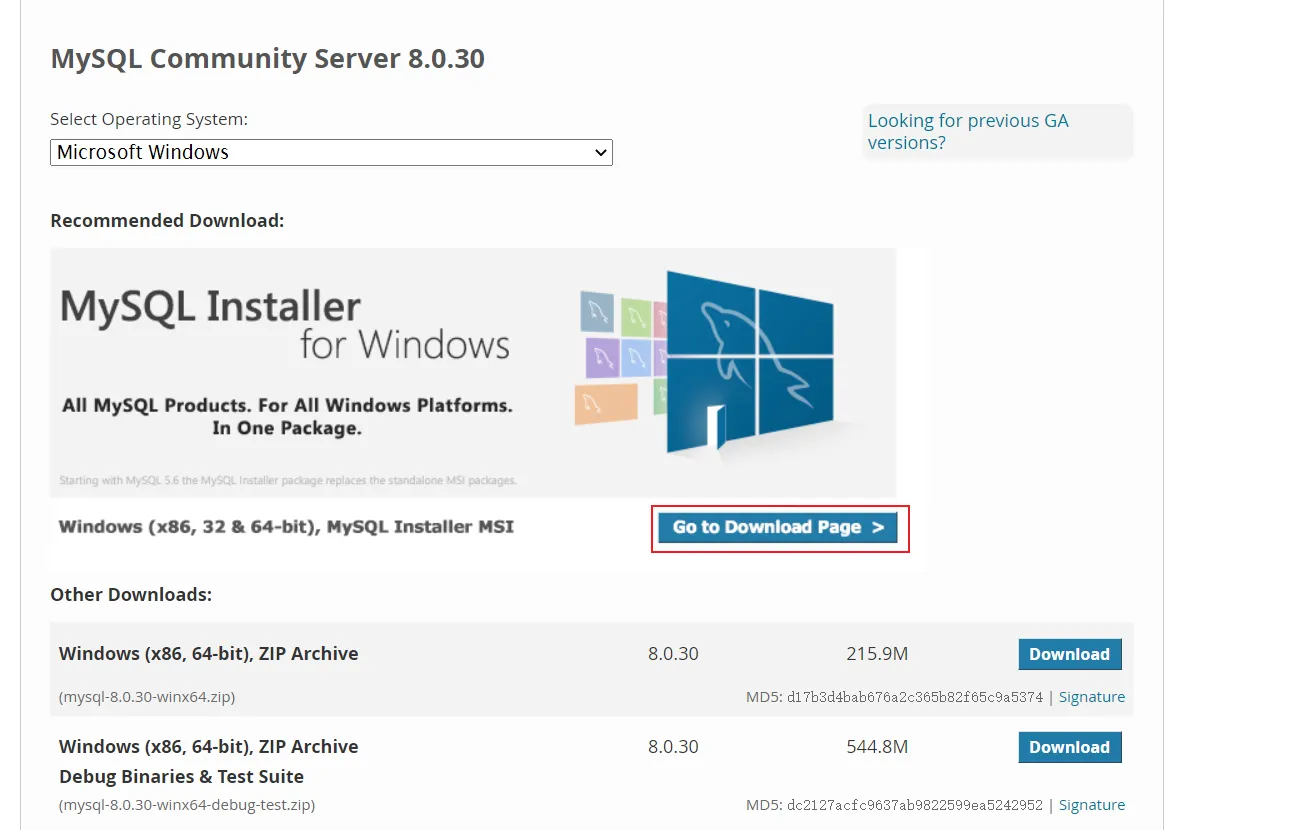The width and height of the screenshot is (1297, 830).
Task: Click Windows (x86, 32 & 64-bit), MySQL Installer MSI text
Action: [286, 526]
